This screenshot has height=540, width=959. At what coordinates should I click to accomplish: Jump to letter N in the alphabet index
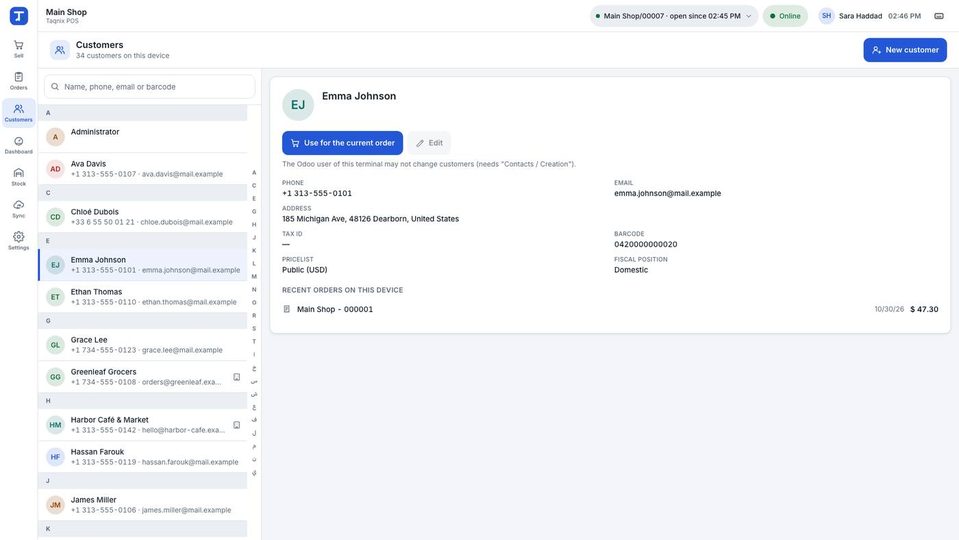pyautogui.click(x=254, y=289)
